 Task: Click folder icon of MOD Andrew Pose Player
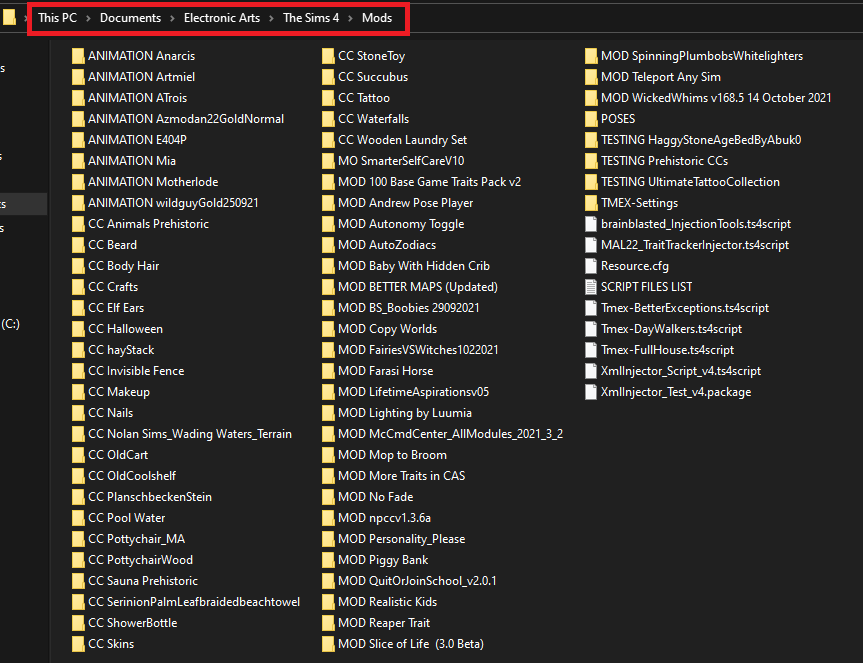328,204
